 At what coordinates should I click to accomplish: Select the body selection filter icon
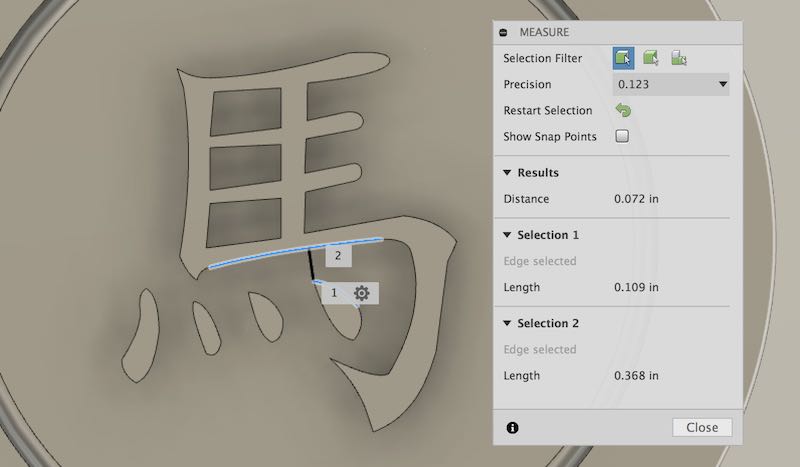651,58
